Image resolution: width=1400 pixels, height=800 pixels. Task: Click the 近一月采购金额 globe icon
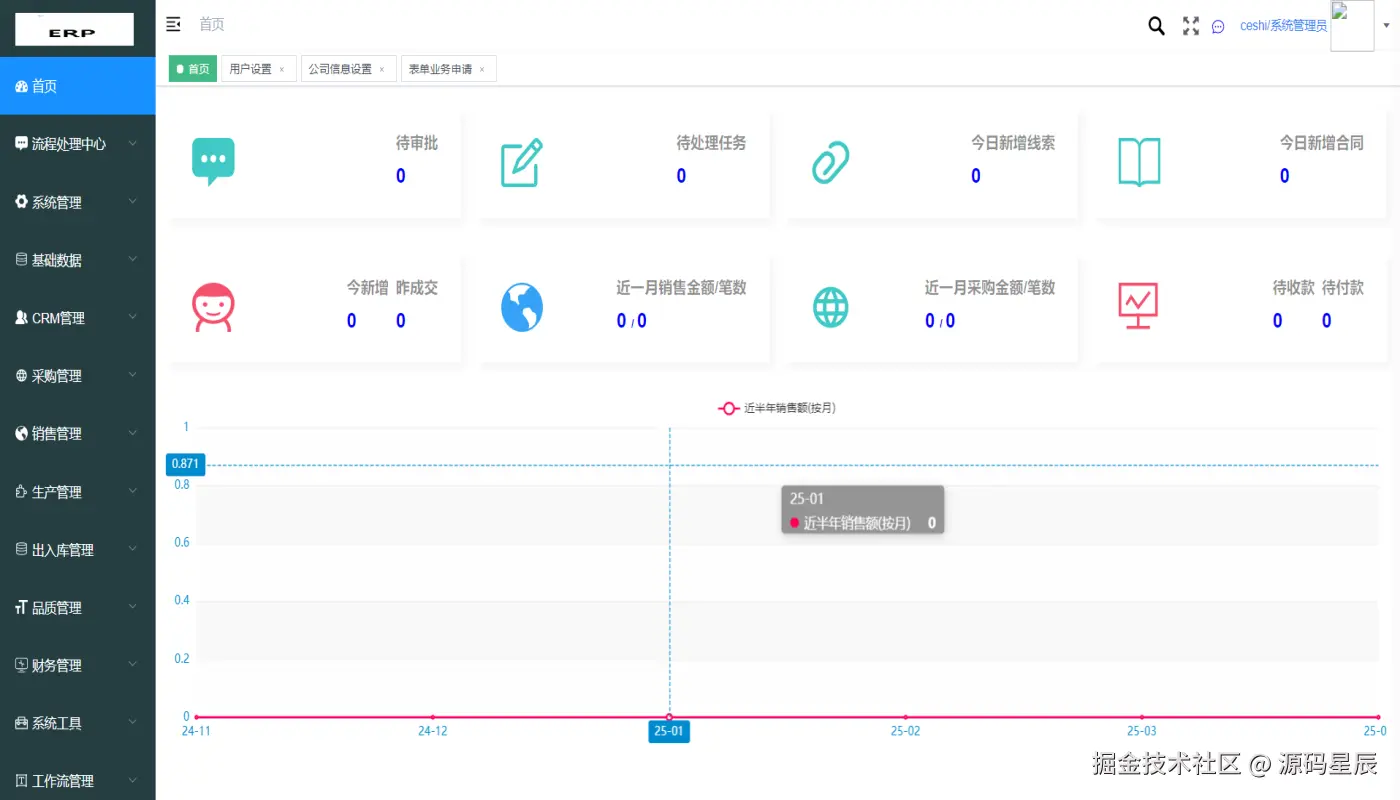coord(830,307)
